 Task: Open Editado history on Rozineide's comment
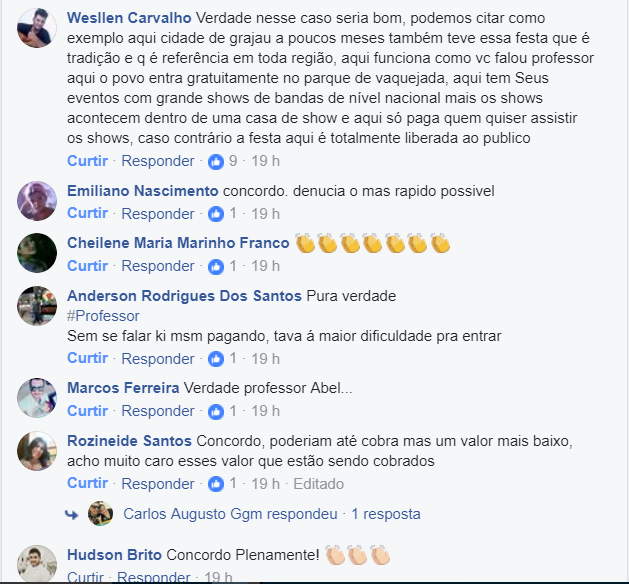coord(319,484)
